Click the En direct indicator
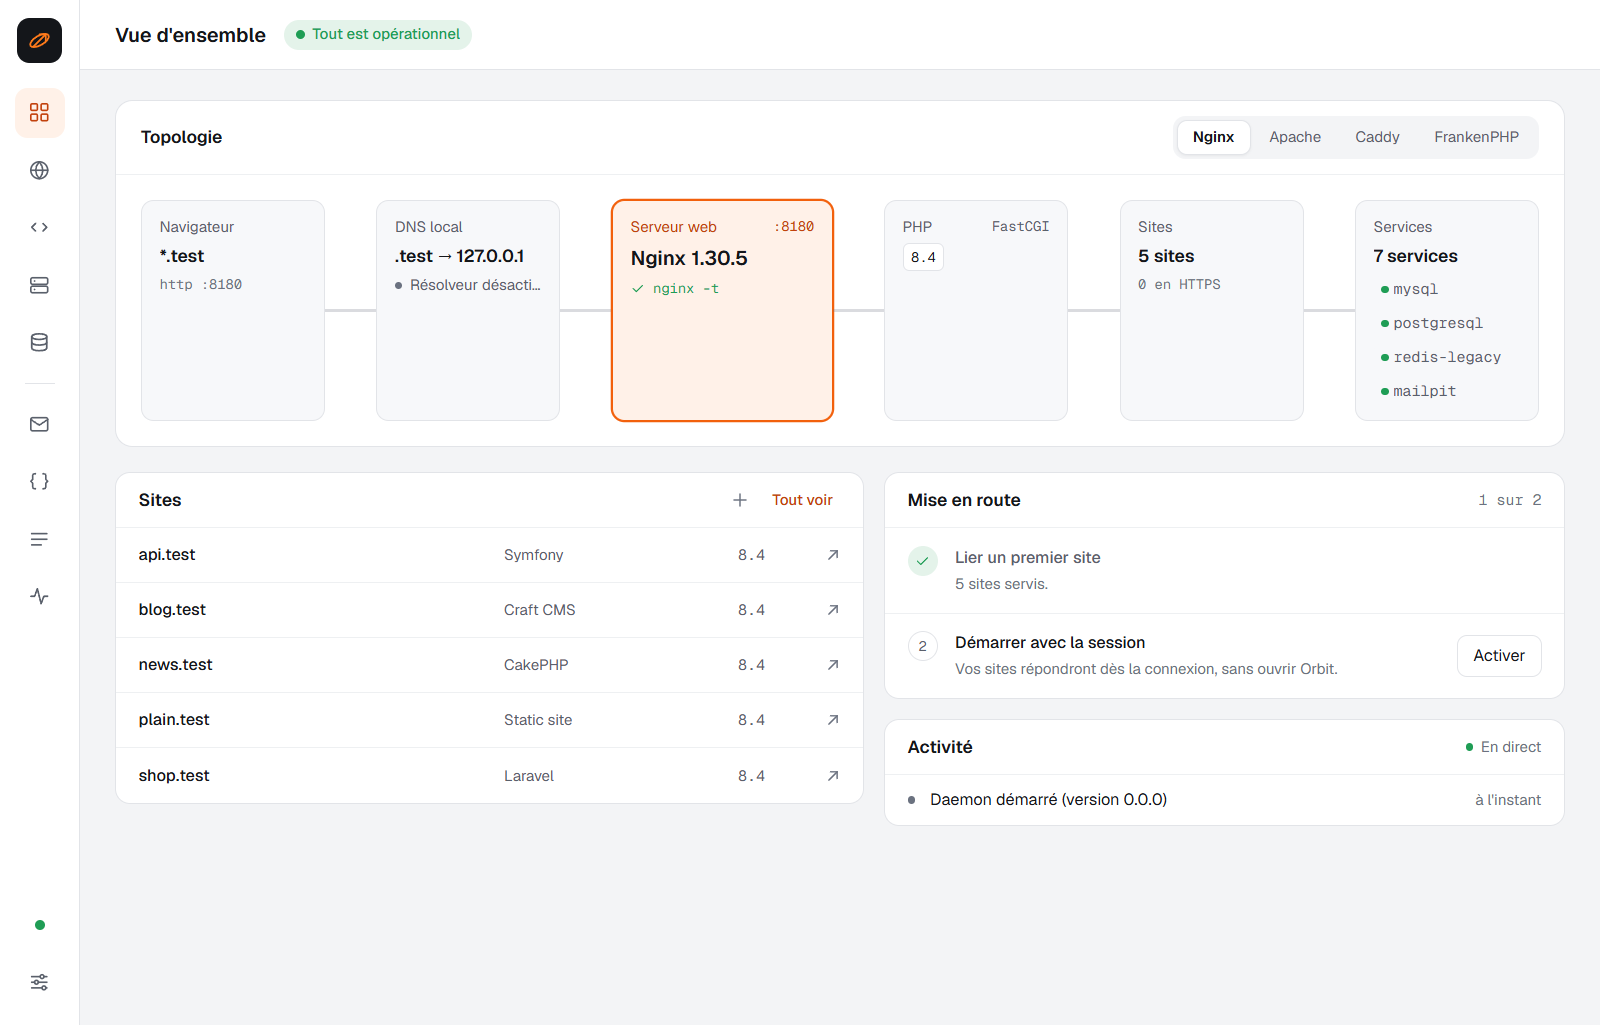This screenshot has height=1025, width=1600. coord(1503,747)
